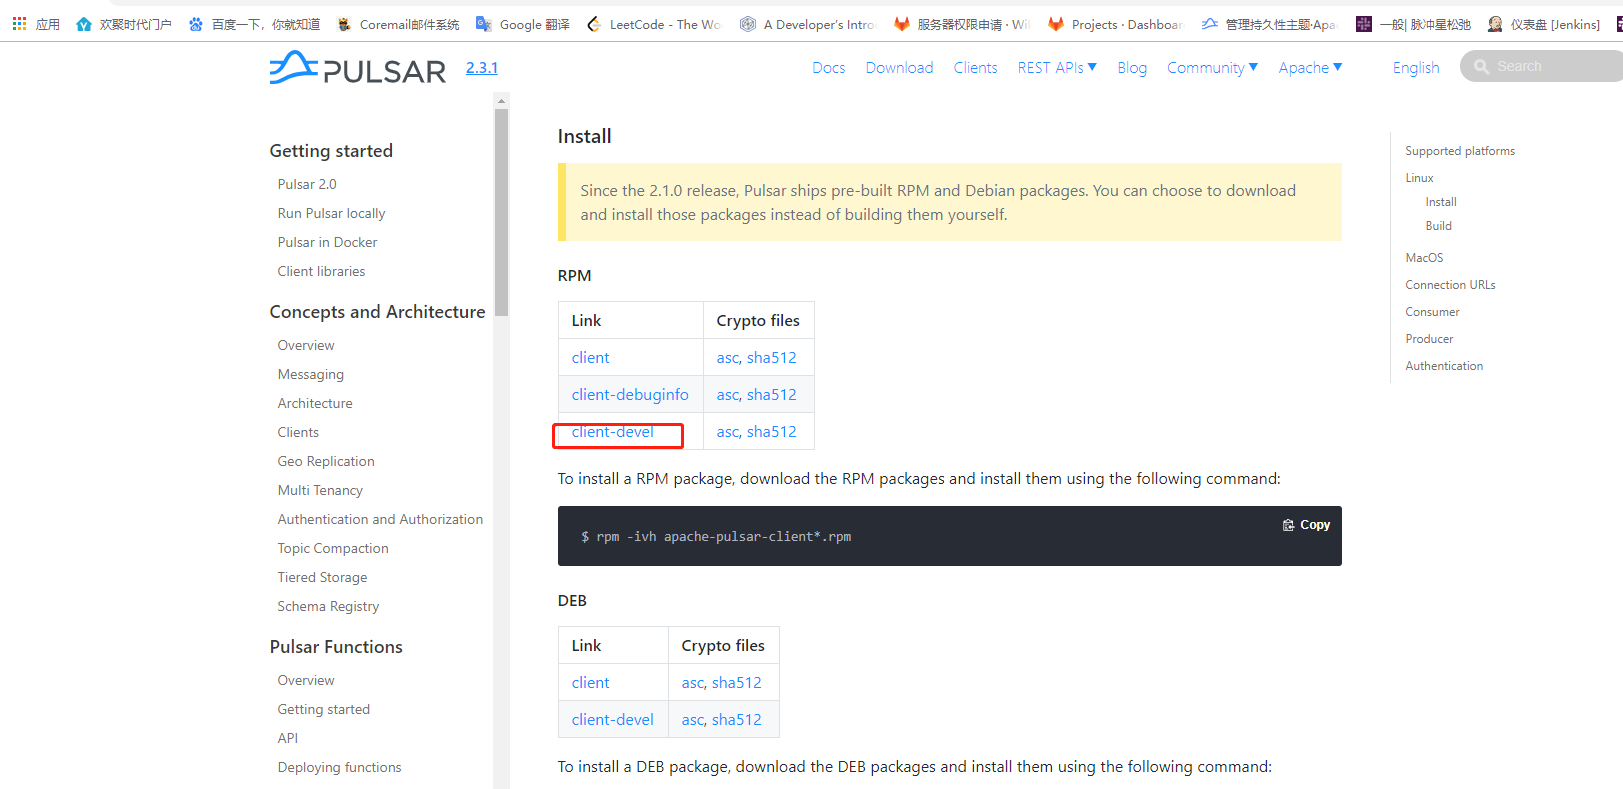The width and height of the screenshot is (1623, 789).
Task: Jump to Supported platforms section
Action: point(1460,151)
